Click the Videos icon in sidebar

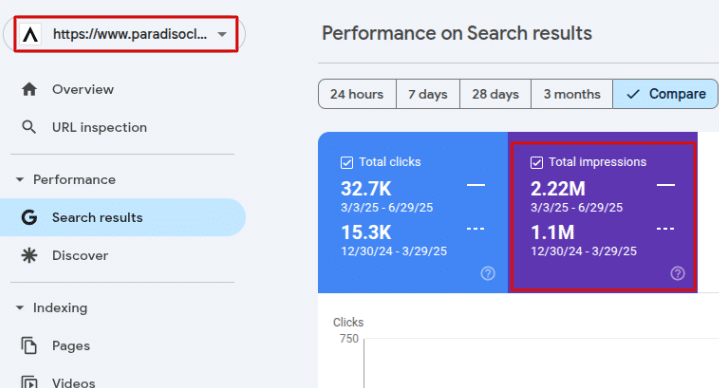click(29, 382)
